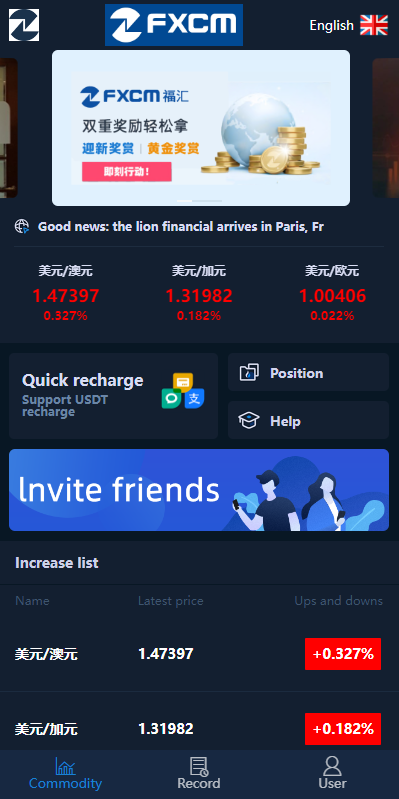
Task: Open Quick recharge card
Action: (x=113, y=396)
